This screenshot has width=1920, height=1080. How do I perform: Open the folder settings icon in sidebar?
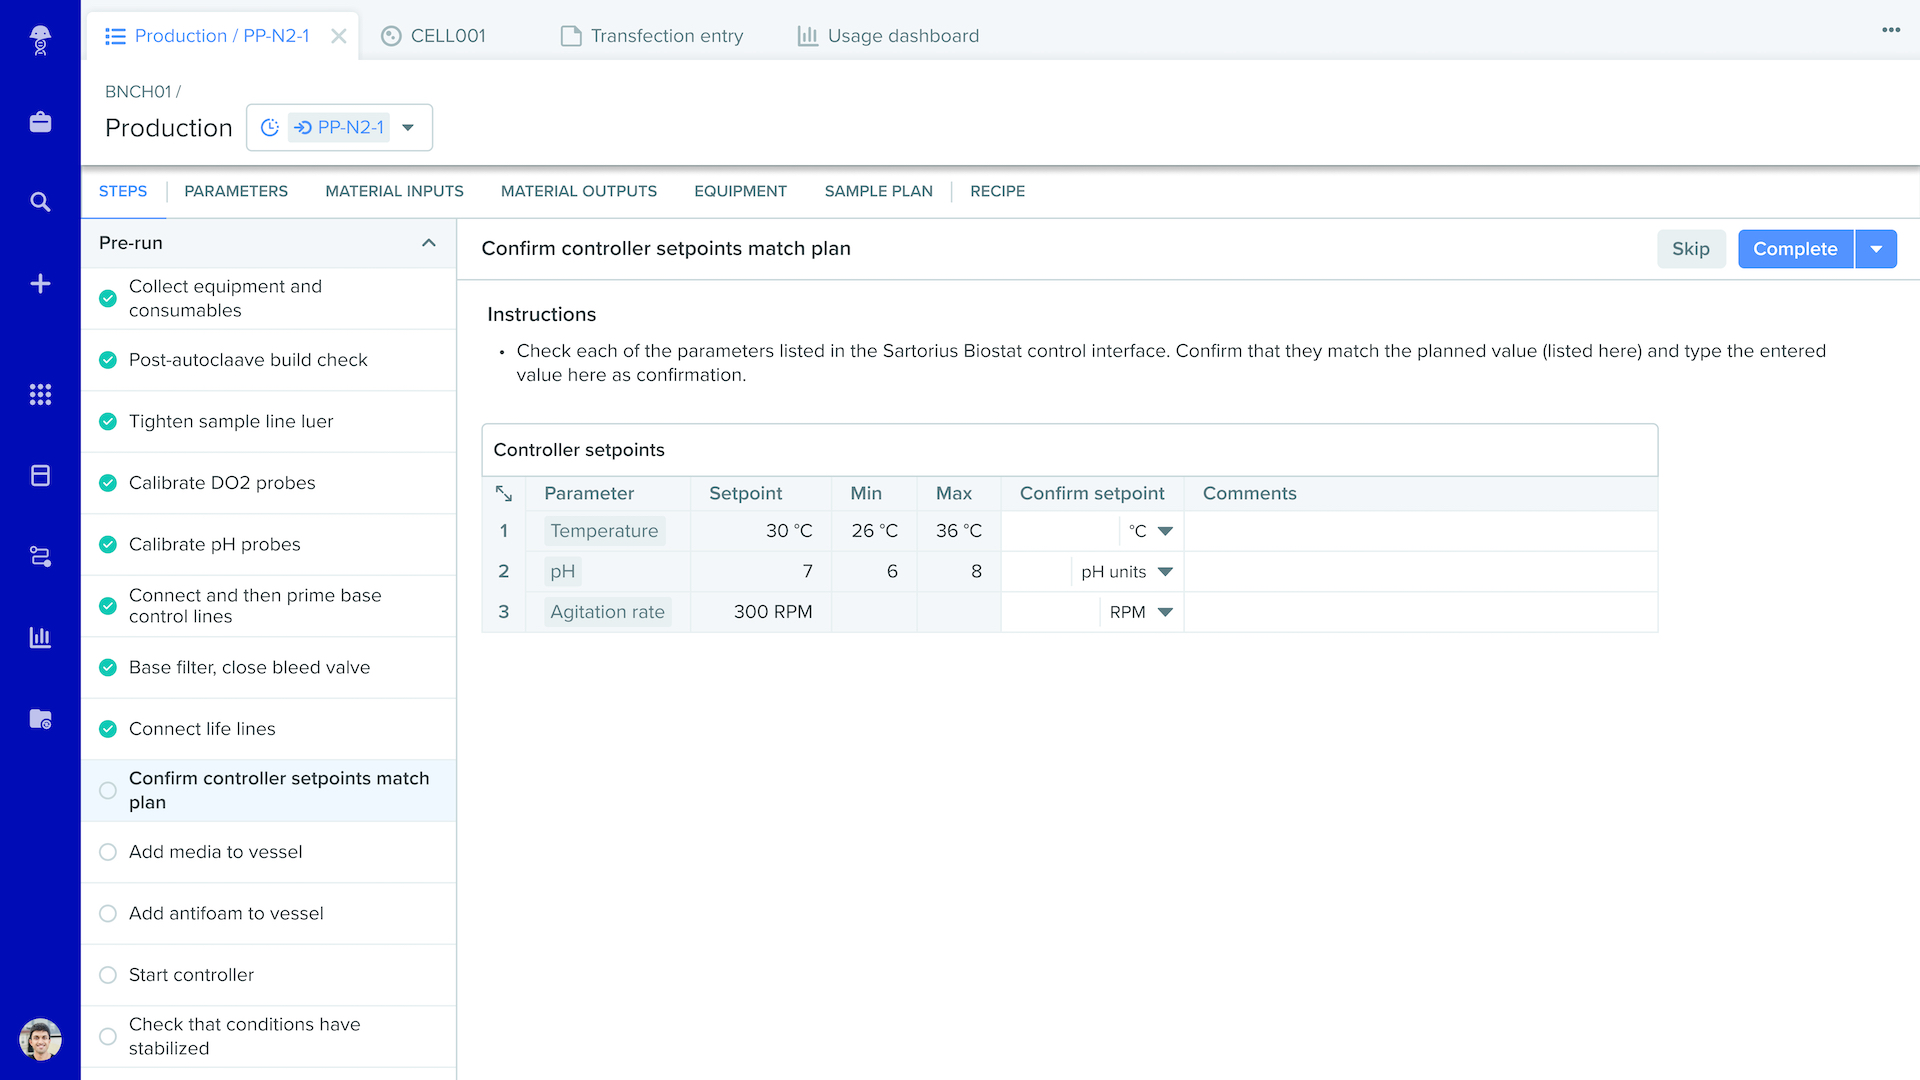point(40,718)
